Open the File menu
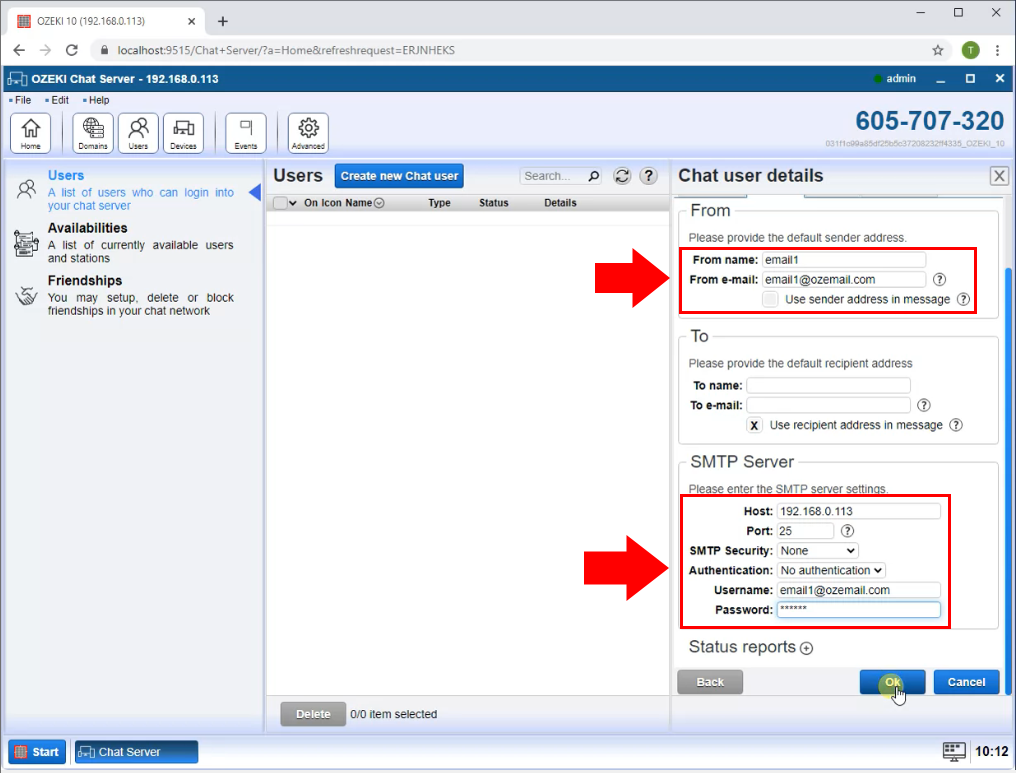The image size is (1016, 773). [19, 100]
